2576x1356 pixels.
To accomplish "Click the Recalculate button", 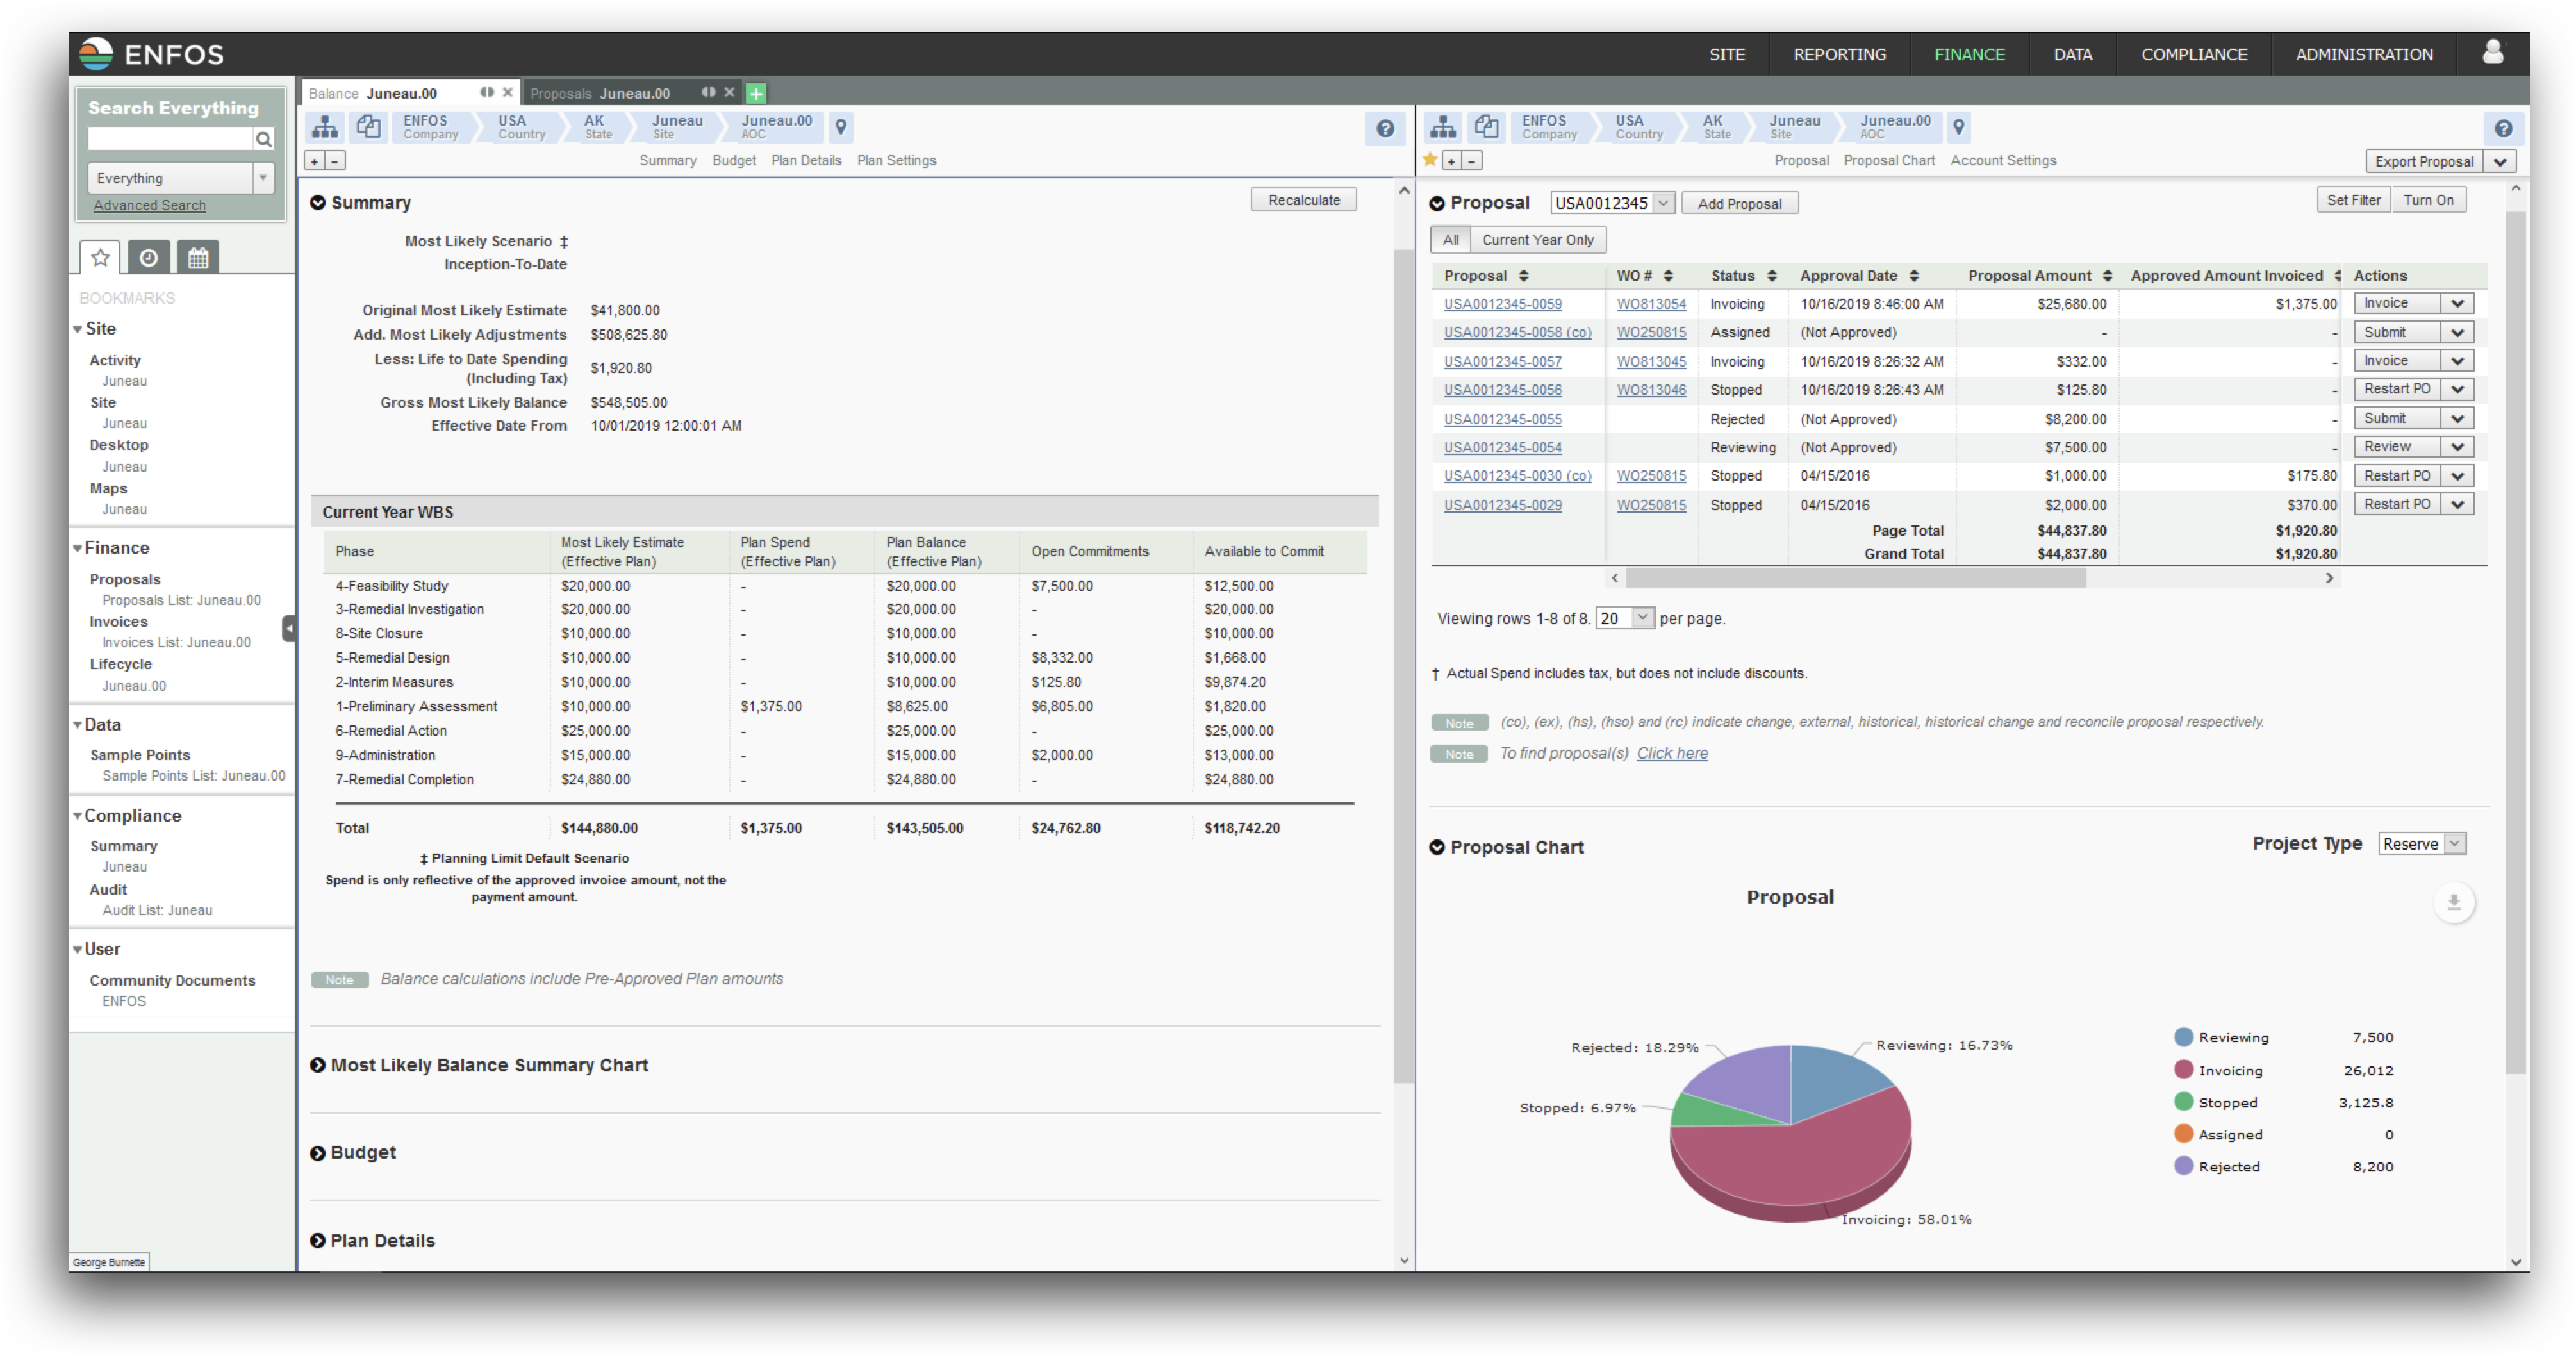I will tap(1303, 200).
